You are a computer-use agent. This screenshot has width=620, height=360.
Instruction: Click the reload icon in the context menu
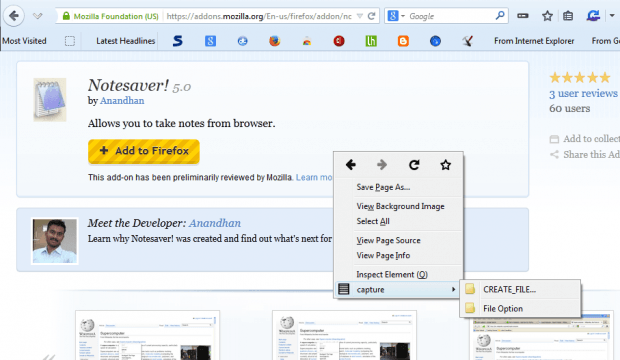(414, 165)
